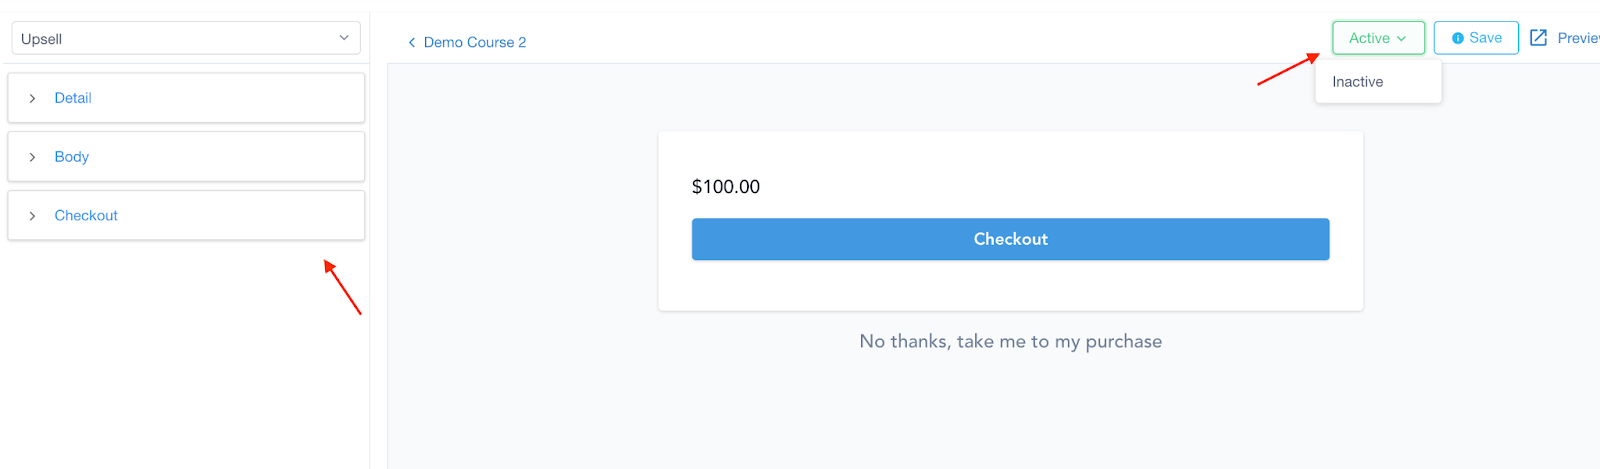Click the down caret on Active button
The image size is (1600, 469).
(x=1402, y=39)
